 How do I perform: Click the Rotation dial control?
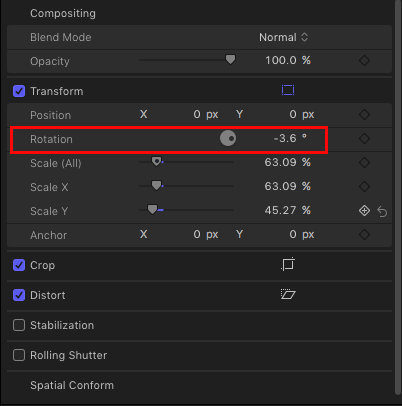pos(228,138)
